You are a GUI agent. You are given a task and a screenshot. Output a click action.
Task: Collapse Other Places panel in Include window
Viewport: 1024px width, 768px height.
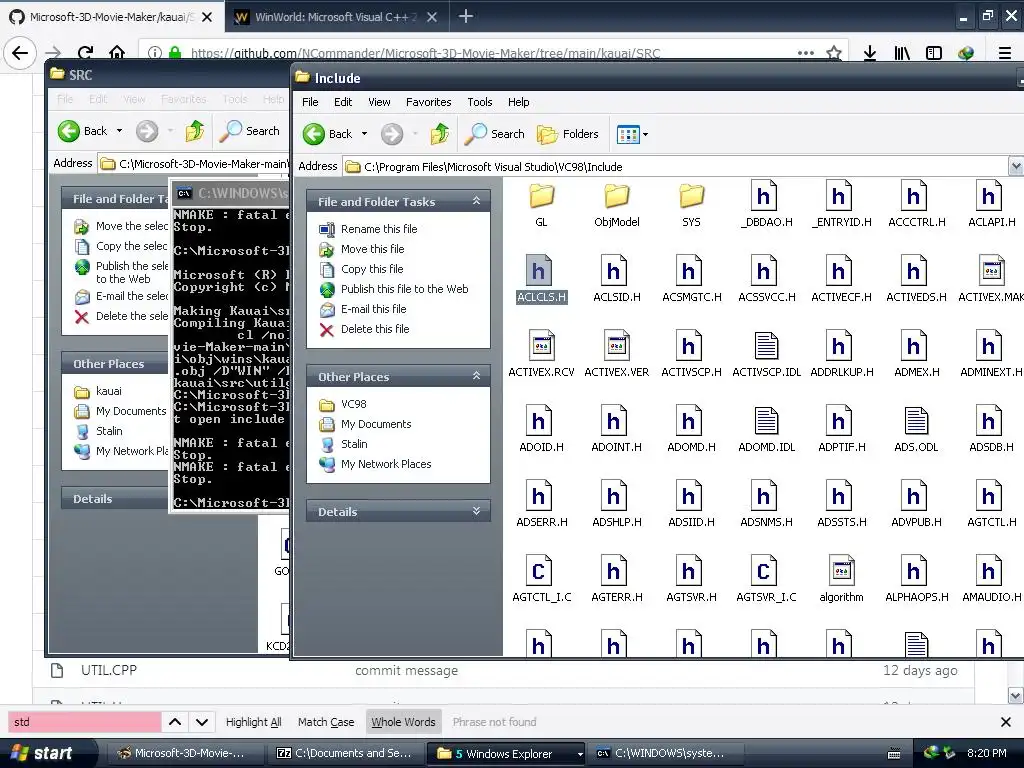click(477, 376)
